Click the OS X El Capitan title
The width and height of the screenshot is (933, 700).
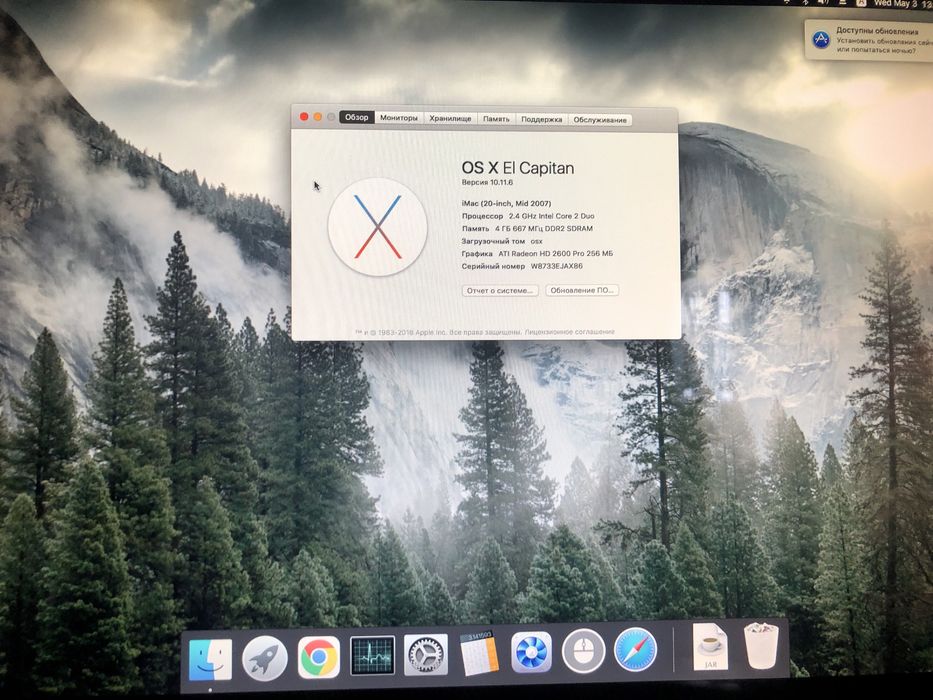tap(518, 168)
